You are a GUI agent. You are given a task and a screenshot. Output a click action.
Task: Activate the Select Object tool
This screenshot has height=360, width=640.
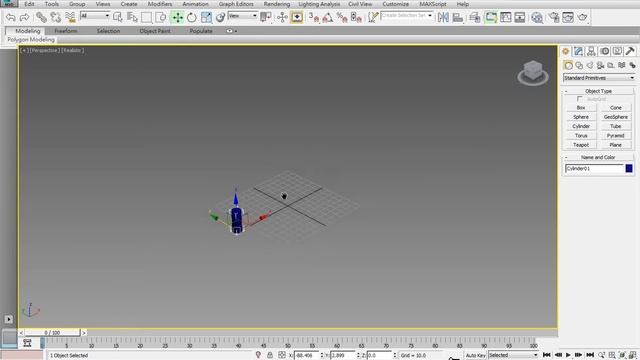click(x=118, y=17)
